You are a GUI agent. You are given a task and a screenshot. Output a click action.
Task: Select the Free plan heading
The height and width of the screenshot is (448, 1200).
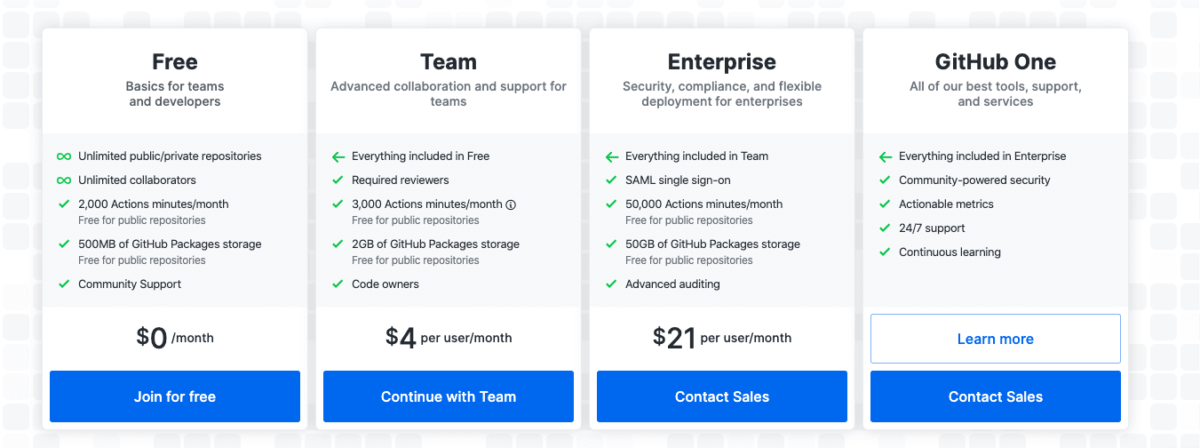point(175,62)
